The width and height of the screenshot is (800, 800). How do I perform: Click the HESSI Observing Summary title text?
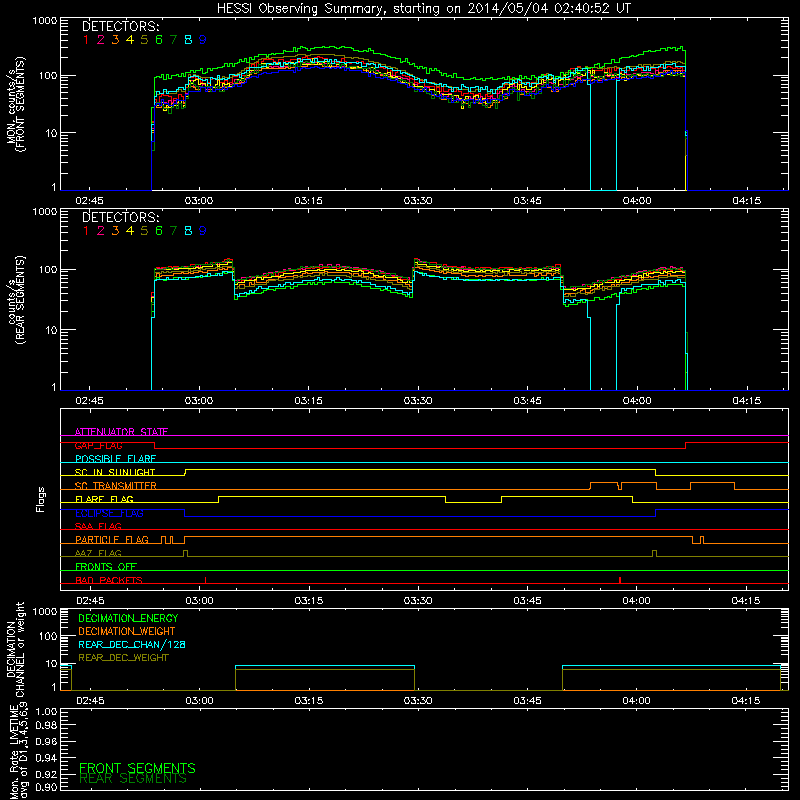[424, 9]
